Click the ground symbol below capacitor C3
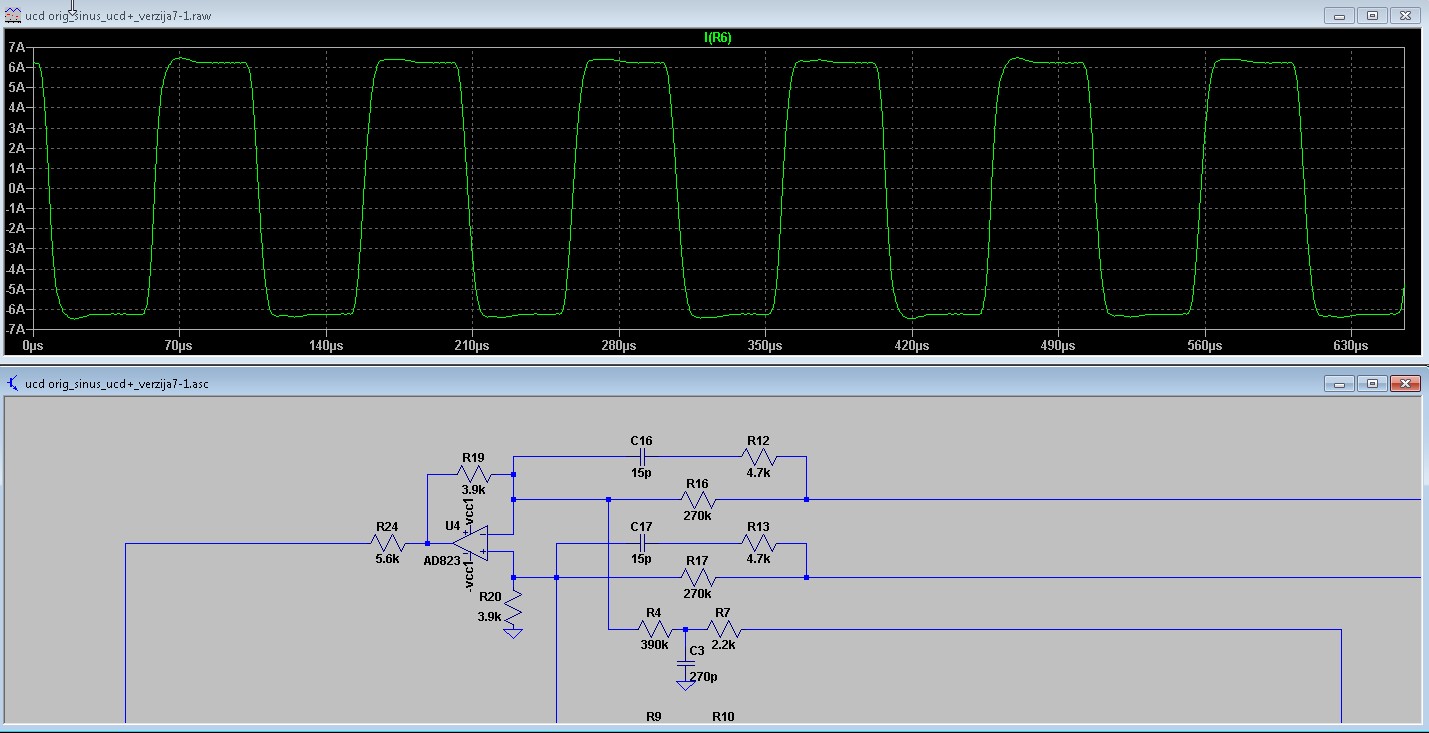The width and height of the screenshot is (1429, 733). pos(685,684)
